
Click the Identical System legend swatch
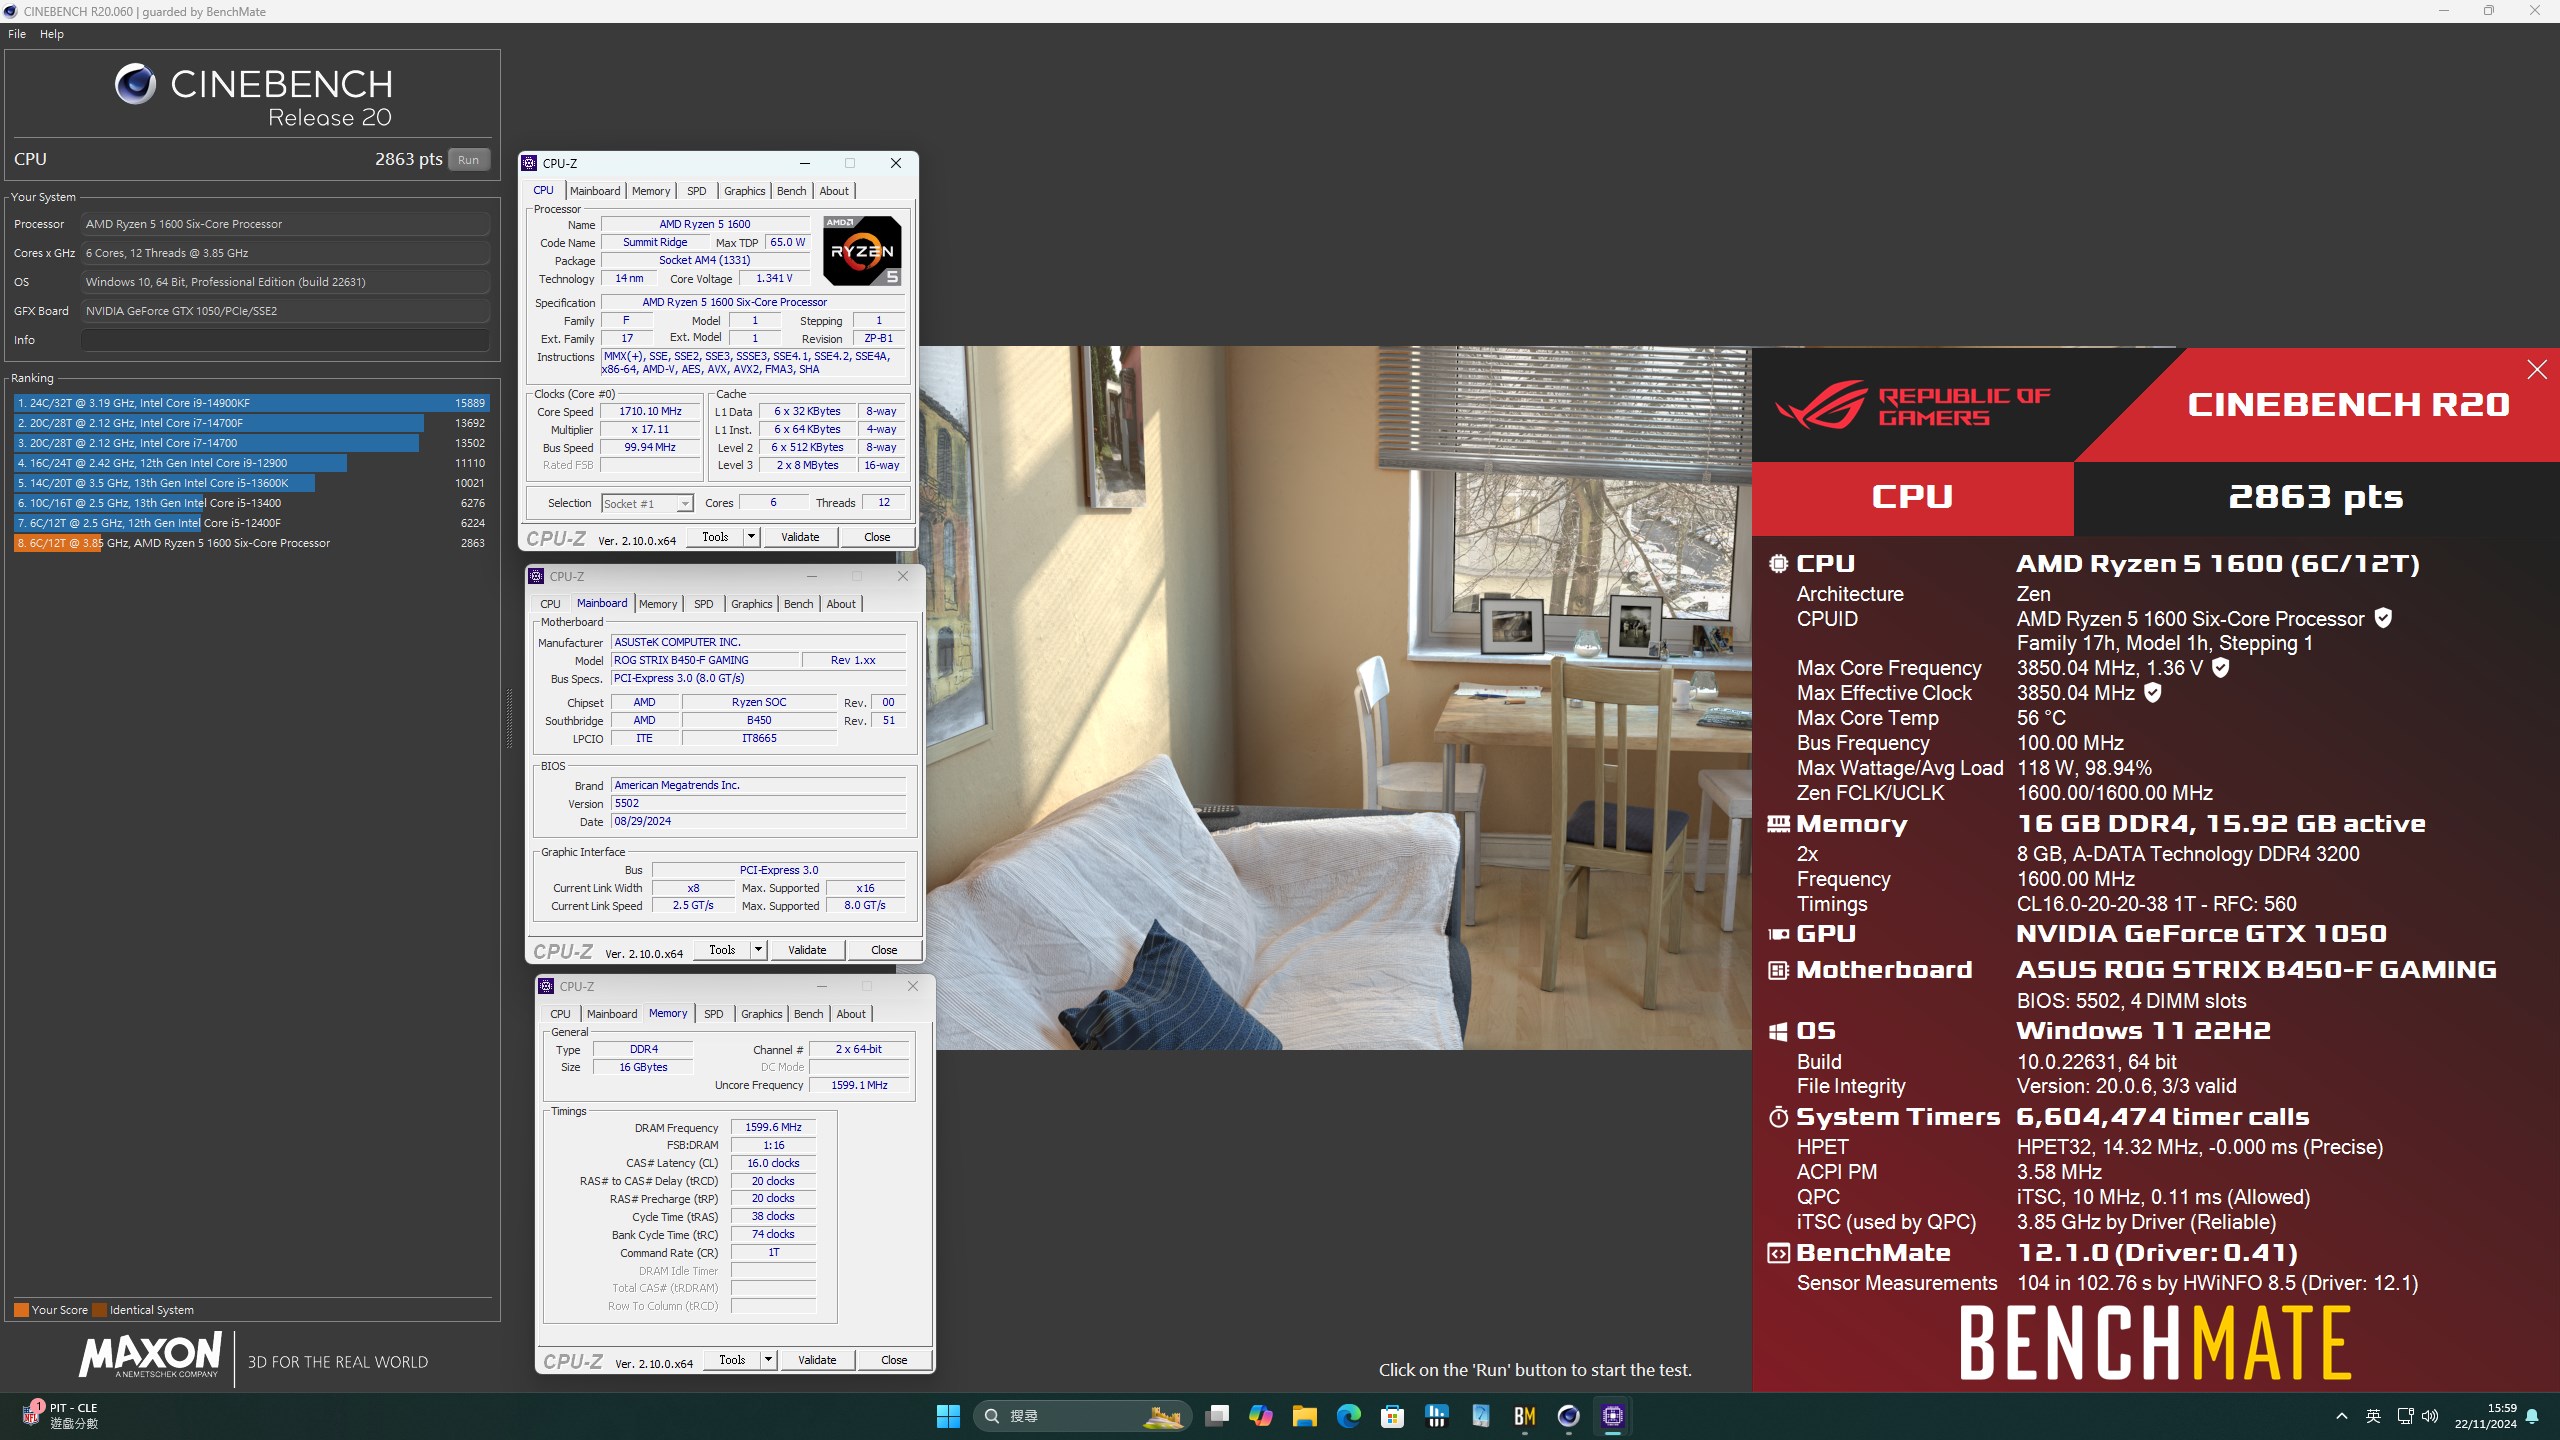(99, 1310)
